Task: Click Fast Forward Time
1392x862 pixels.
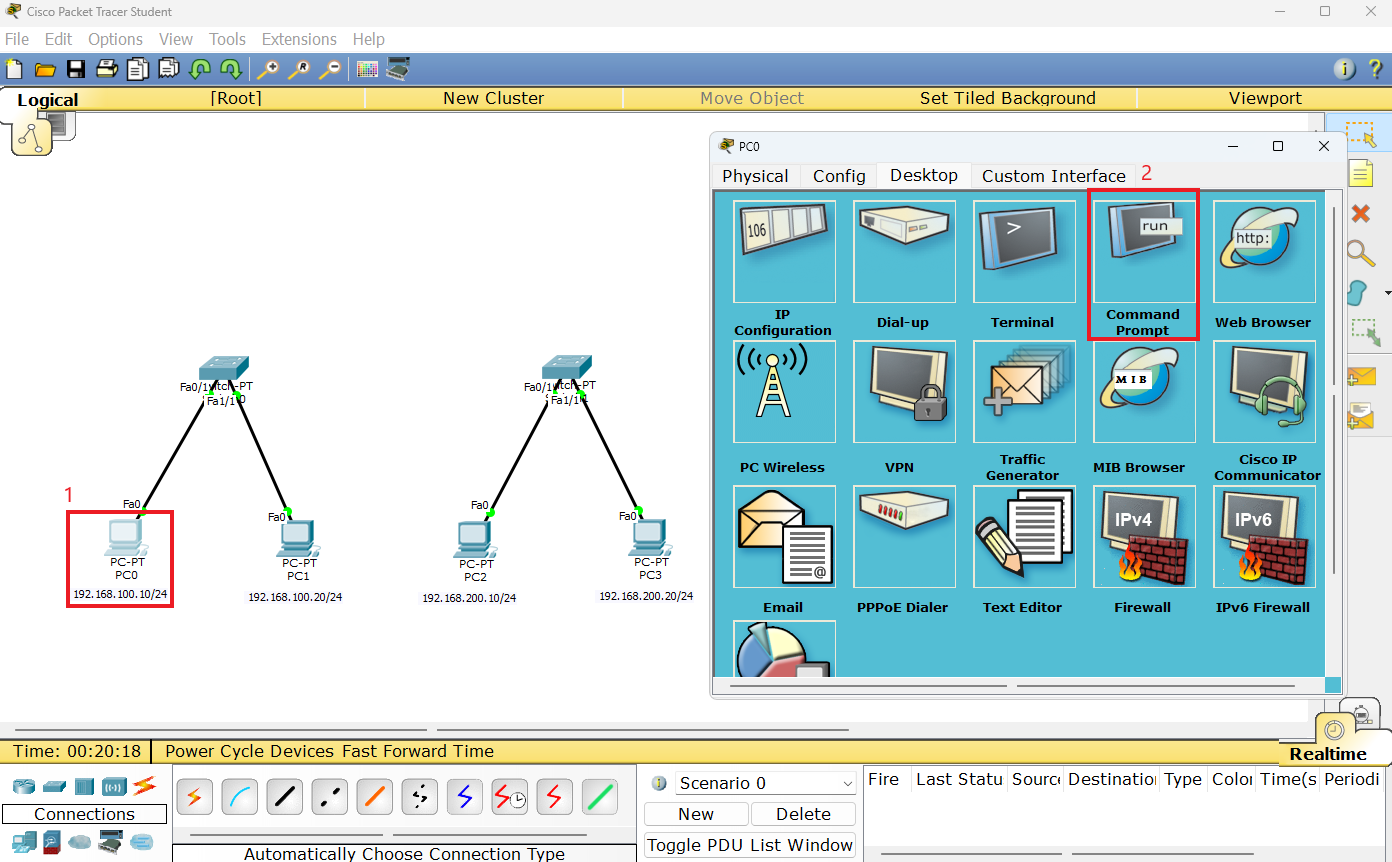Action: click(x=418, y=751)
